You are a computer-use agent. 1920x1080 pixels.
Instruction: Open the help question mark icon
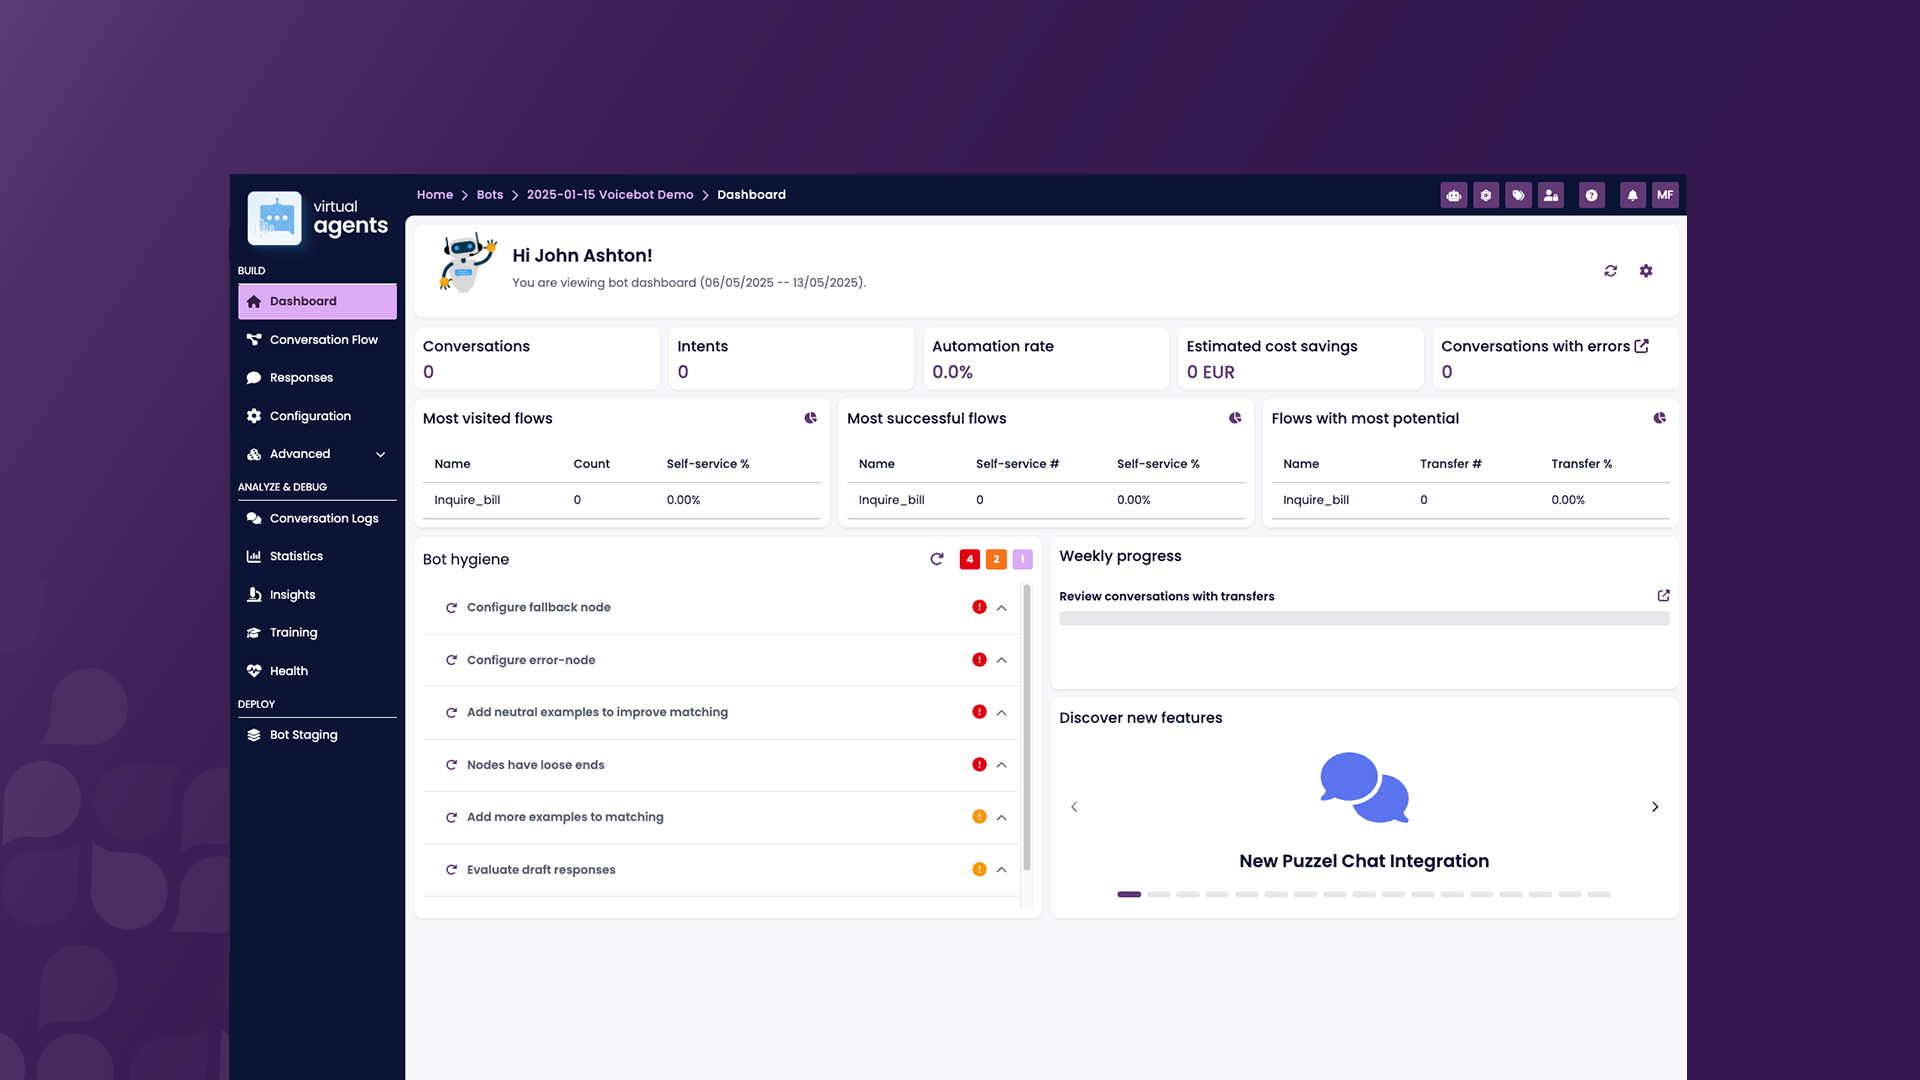1591,195
